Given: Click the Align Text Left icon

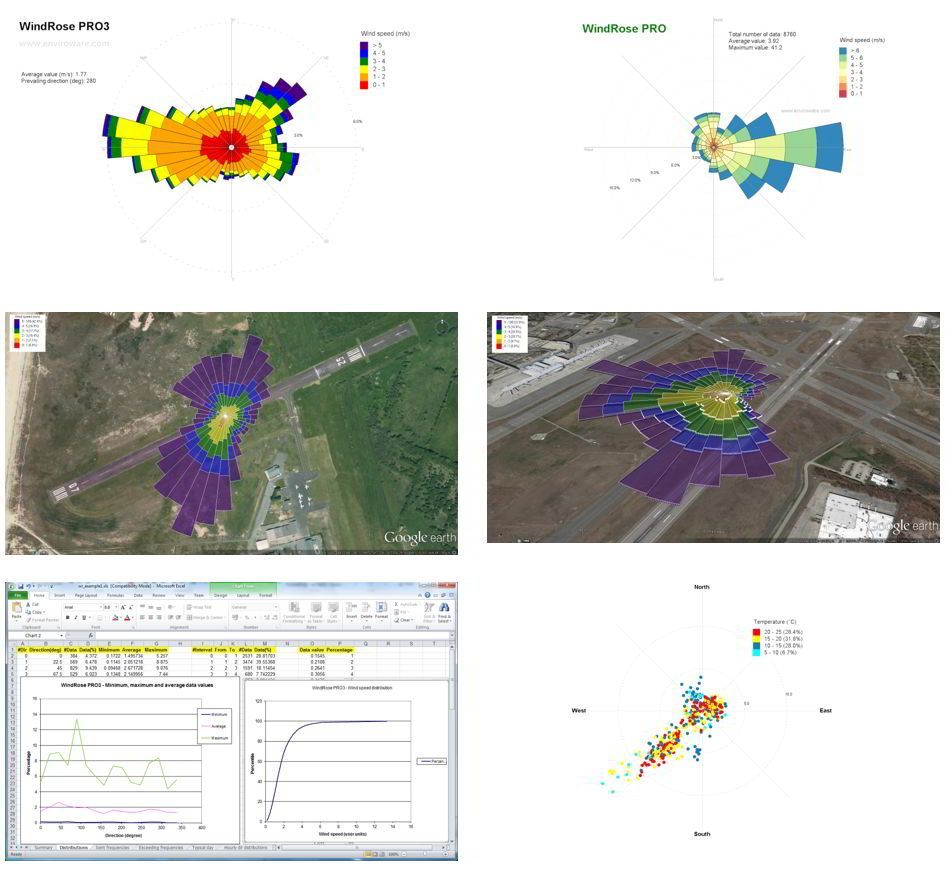Looking at the screenshot, I should (142, 617).
